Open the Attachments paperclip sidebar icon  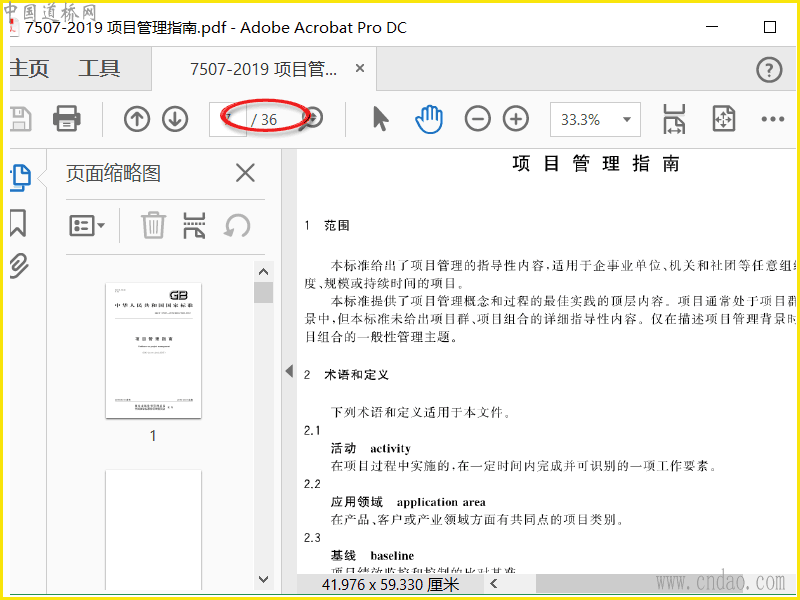click(19, 266)
